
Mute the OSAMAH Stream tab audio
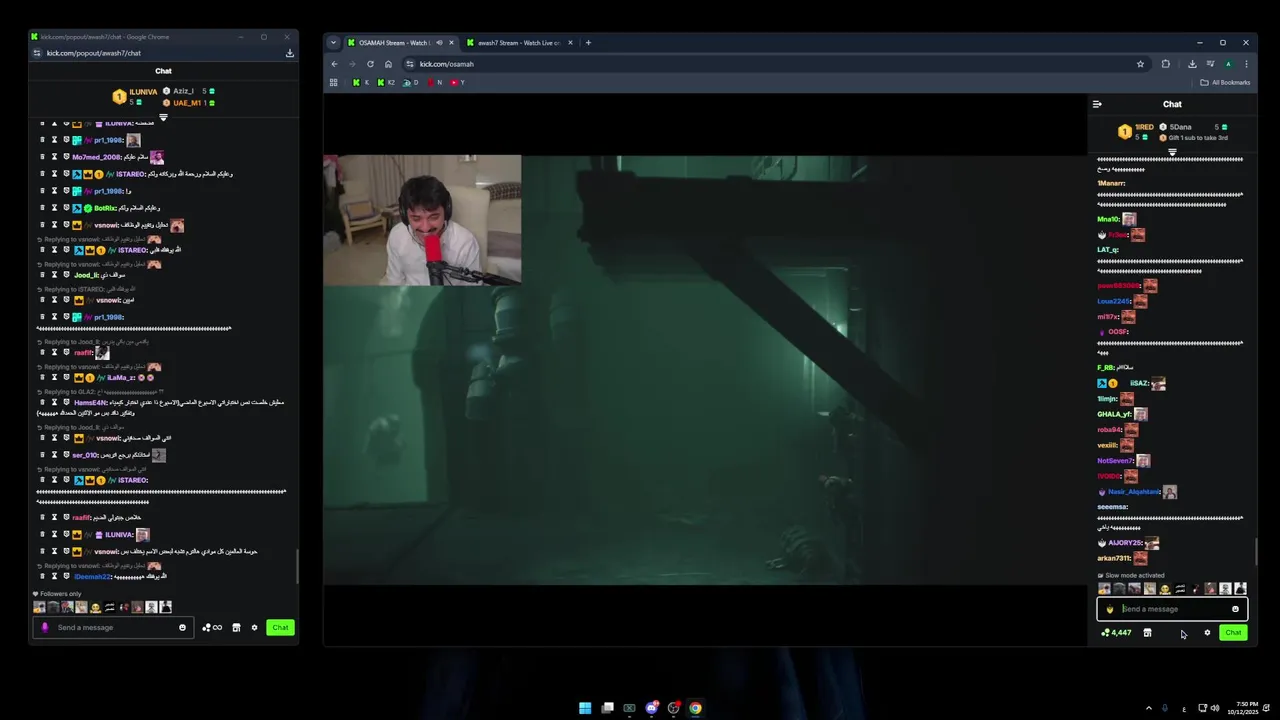pos(439,43)
